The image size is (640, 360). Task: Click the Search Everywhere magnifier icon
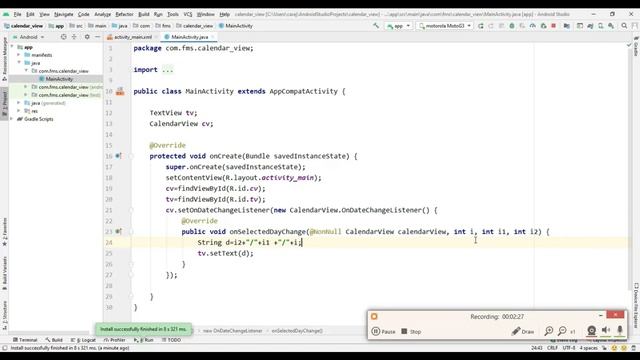[624, 26]
